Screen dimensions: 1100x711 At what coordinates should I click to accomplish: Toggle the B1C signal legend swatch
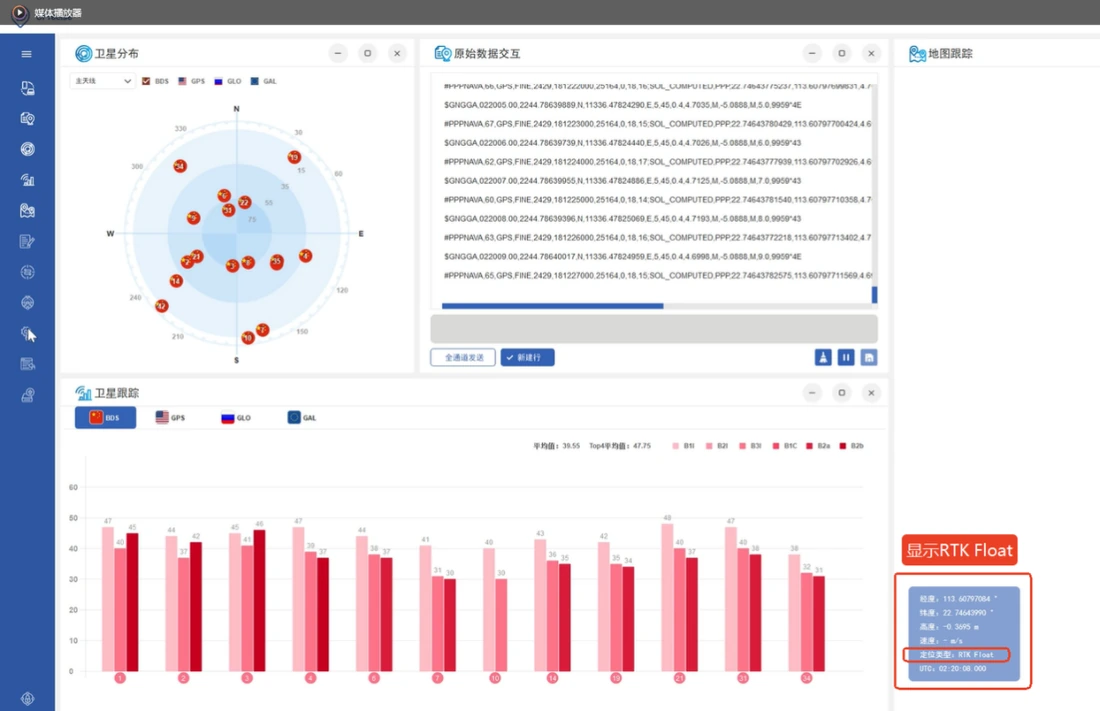click(776, 446)
